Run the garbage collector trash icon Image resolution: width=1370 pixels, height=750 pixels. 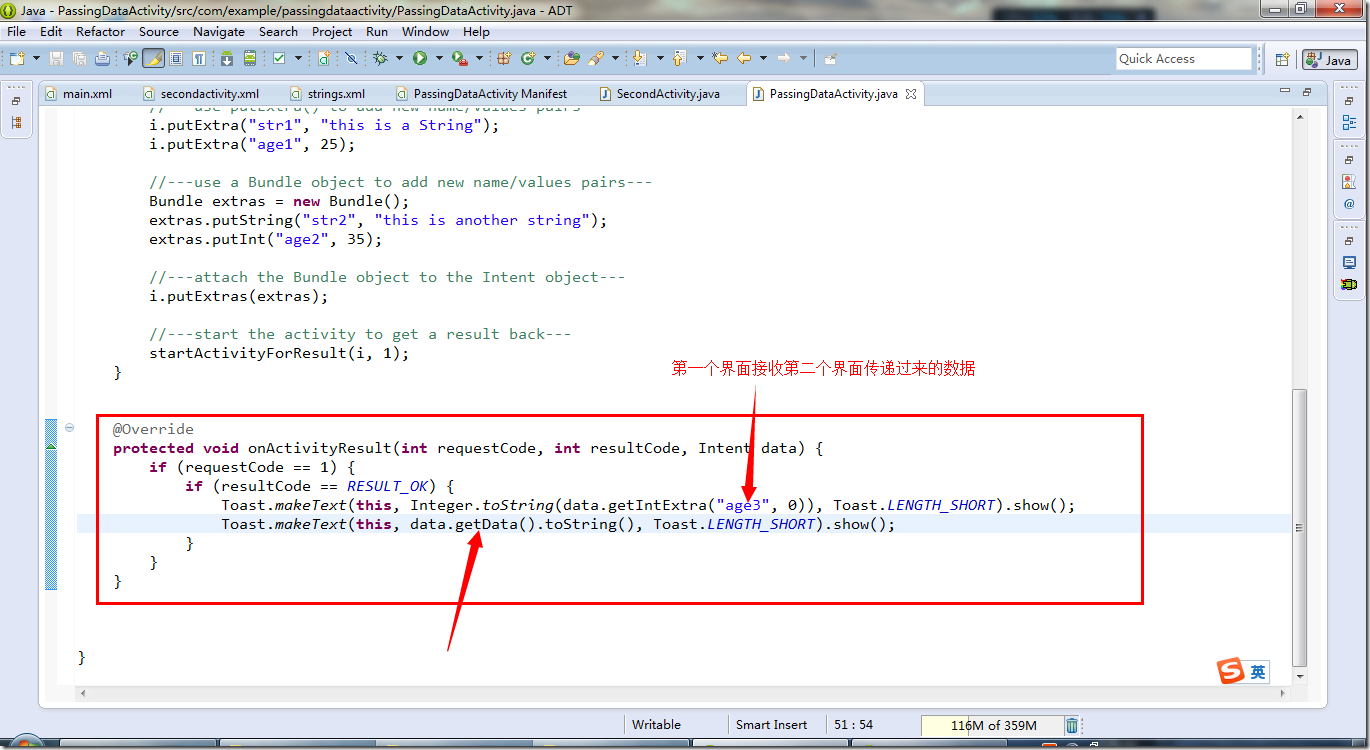point(1072,726)
